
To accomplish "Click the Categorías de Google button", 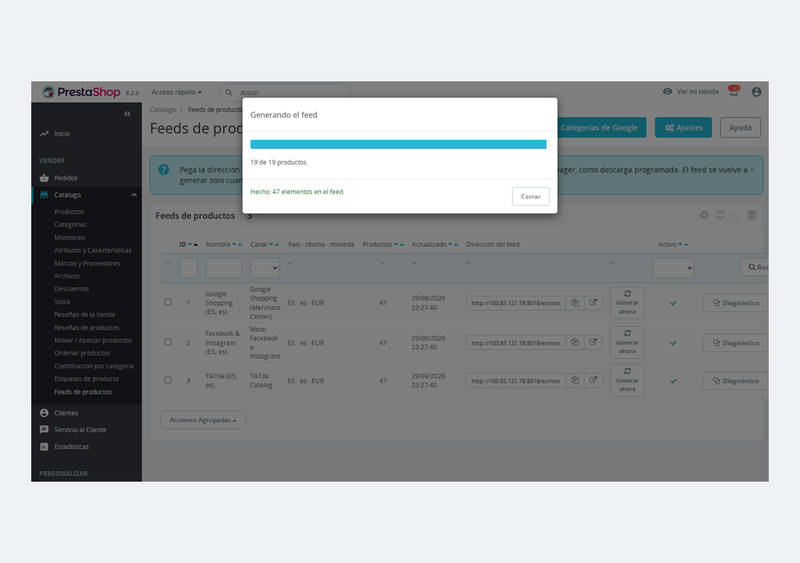I will (599, 128).
